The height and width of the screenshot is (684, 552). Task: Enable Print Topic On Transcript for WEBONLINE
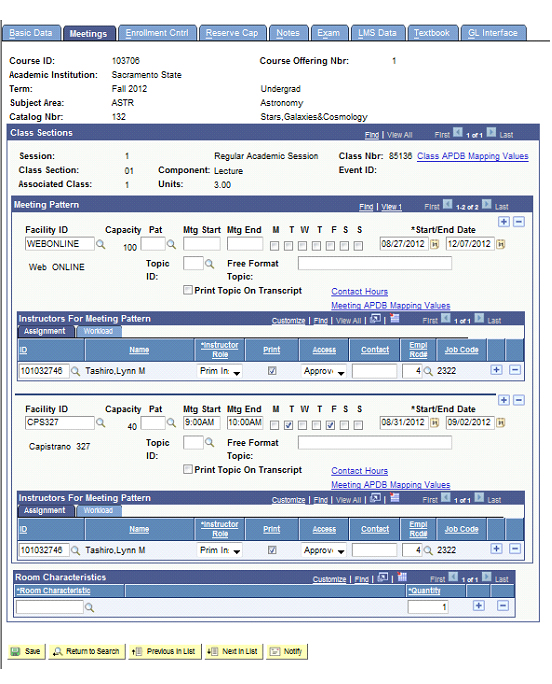click(x=188, y=290)
